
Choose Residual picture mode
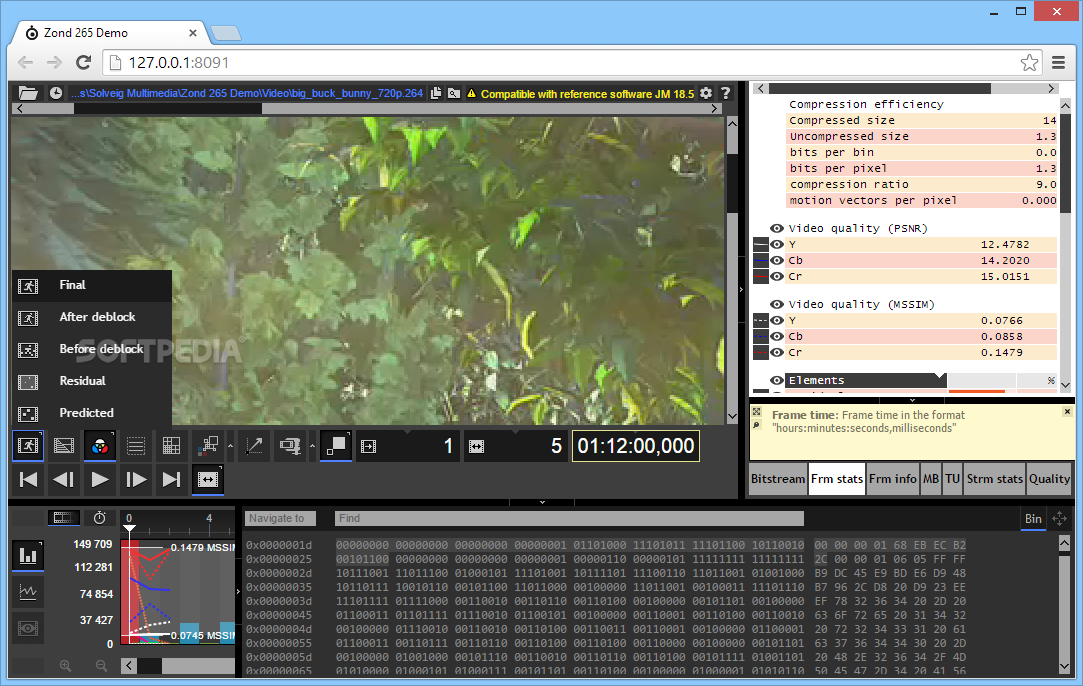(x=92, y=381)
